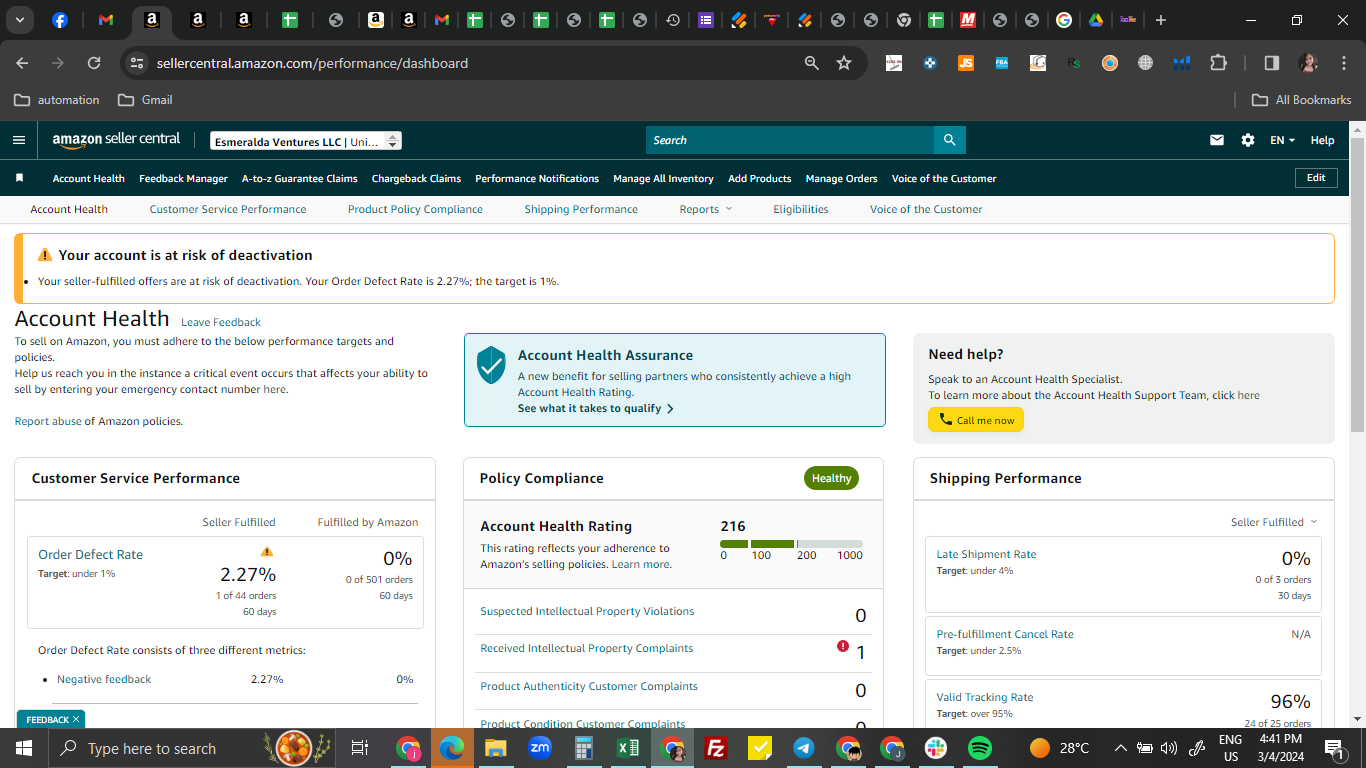Expand the Reports dropdown menu
The height and width of the screenshot is (768, 1366).
coord(706,209)
